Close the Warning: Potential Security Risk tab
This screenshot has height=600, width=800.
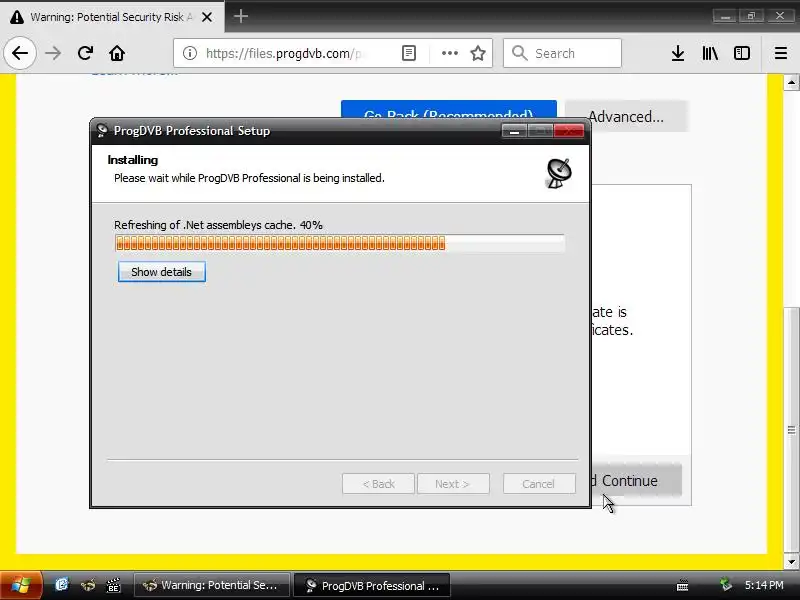coord(207,17)
